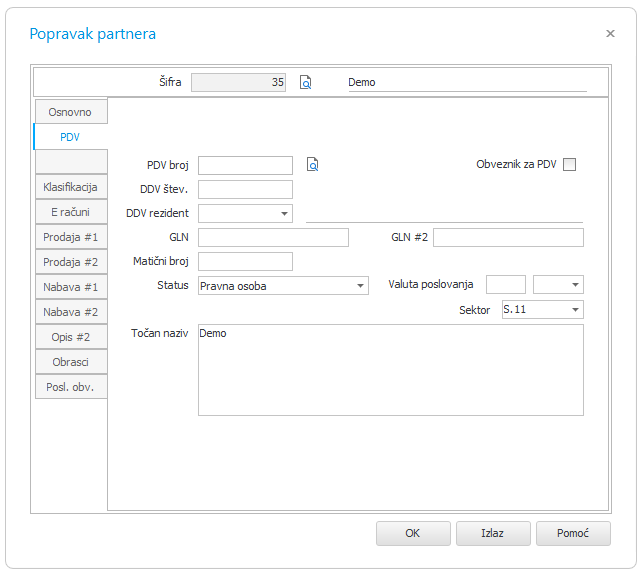The width and height of the screenshot is (639, 571).
Task: Click the GLN input field
Action: tap(273, 238)
